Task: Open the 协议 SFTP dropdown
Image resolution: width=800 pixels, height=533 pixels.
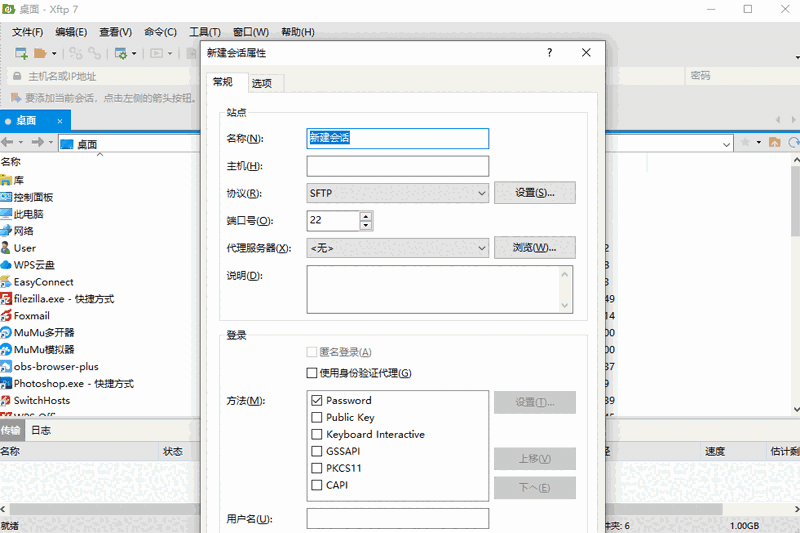Action: click(x=397, y=193)
